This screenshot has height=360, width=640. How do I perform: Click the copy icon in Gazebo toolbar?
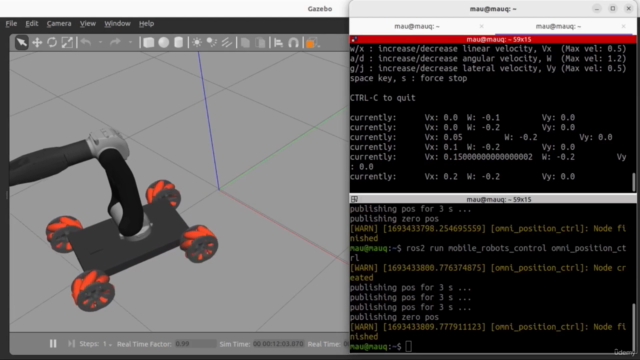(245, 42)
